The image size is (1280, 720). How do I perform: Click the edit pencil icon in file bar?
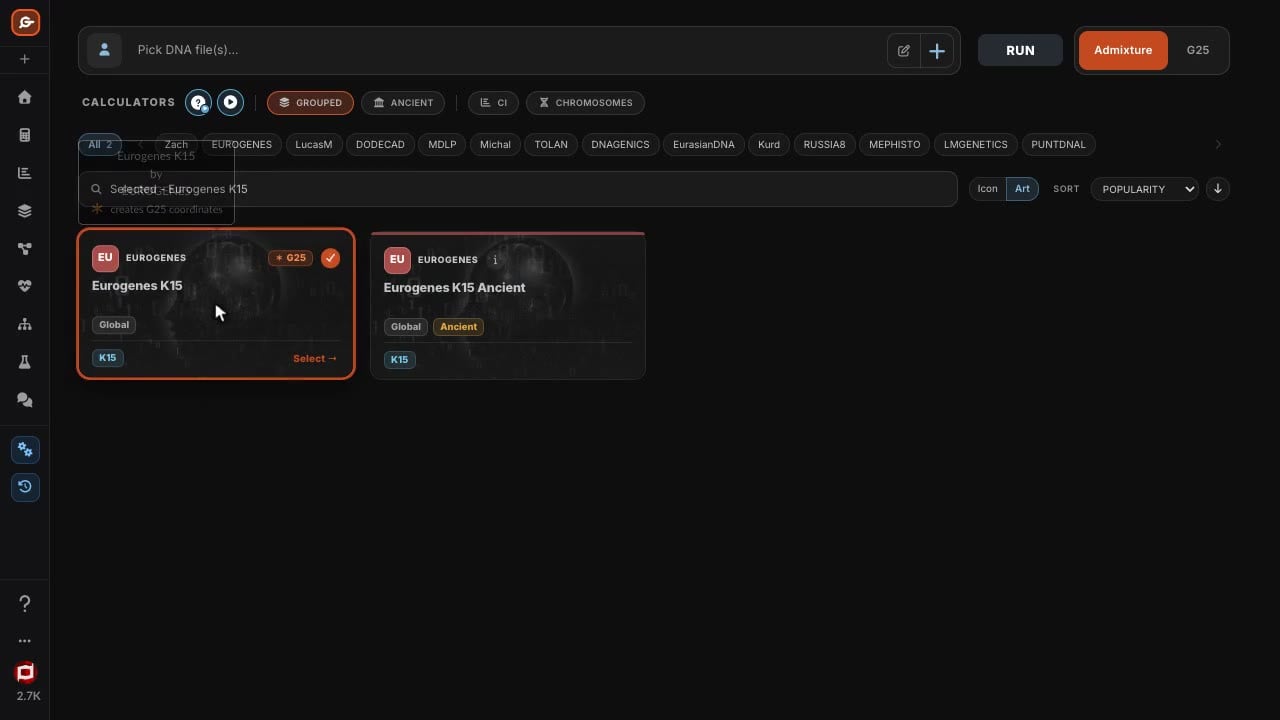click(904, 50)
